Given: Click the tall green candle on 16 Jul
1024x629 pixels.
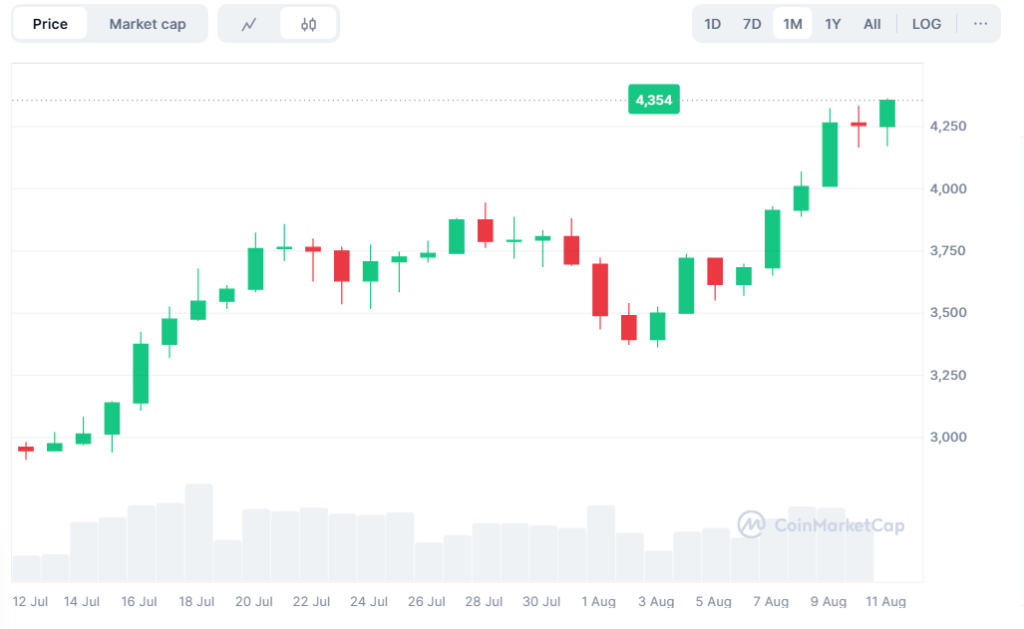Looking at the screenshot, I should point(141,373).
